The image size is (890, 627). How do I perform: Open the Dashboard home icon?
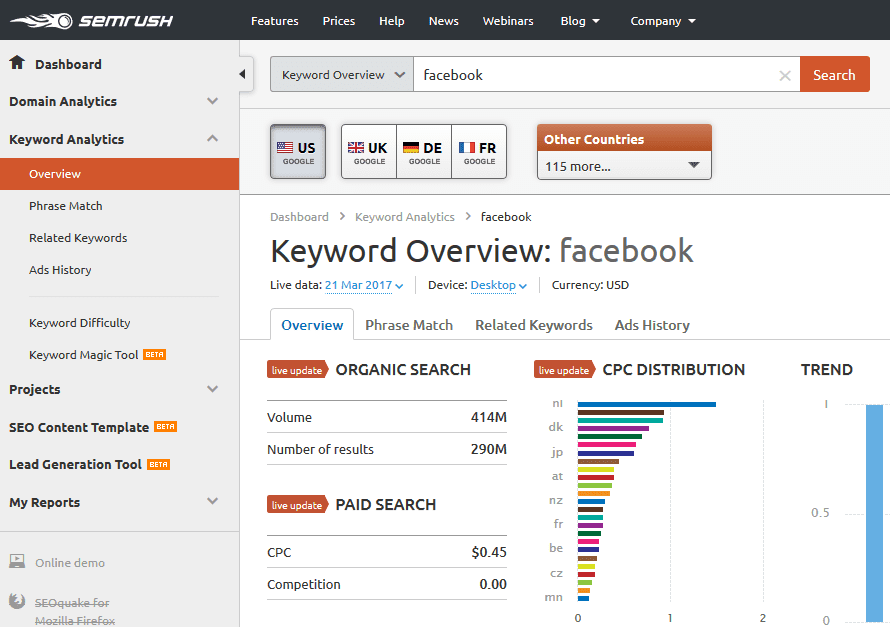[17, 62]
